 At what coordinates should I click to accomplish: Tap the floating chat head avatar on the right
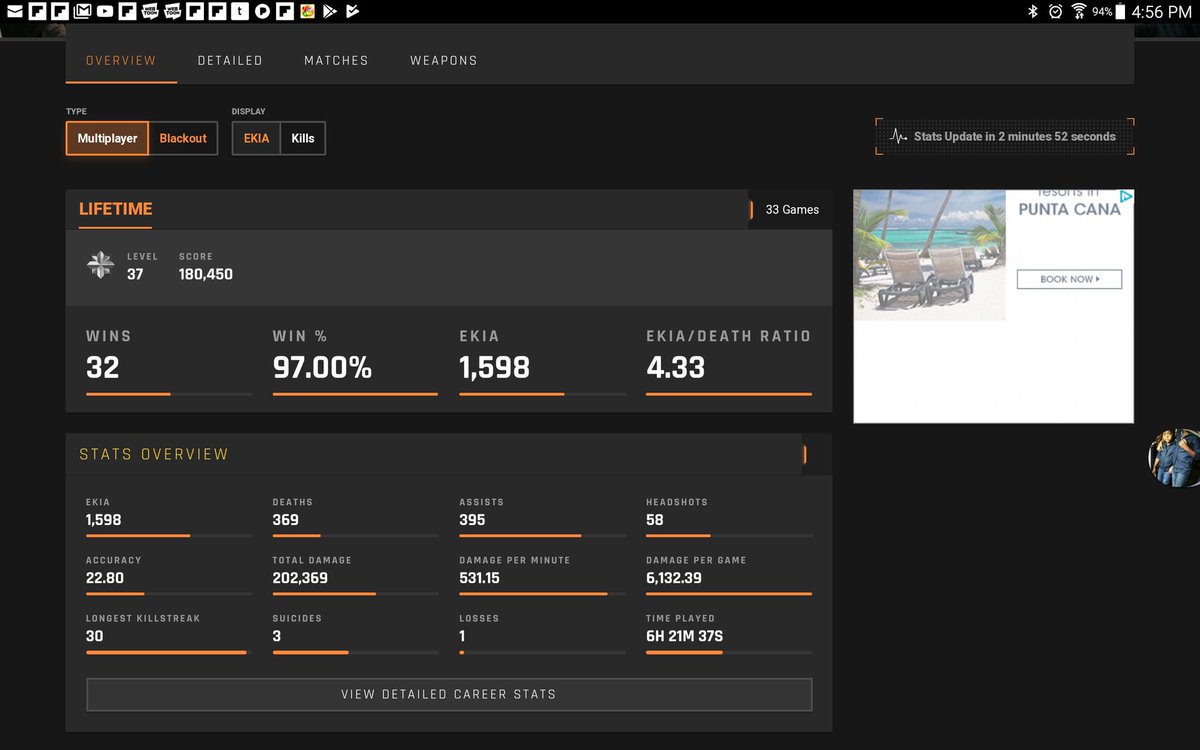pos(1172,458)
